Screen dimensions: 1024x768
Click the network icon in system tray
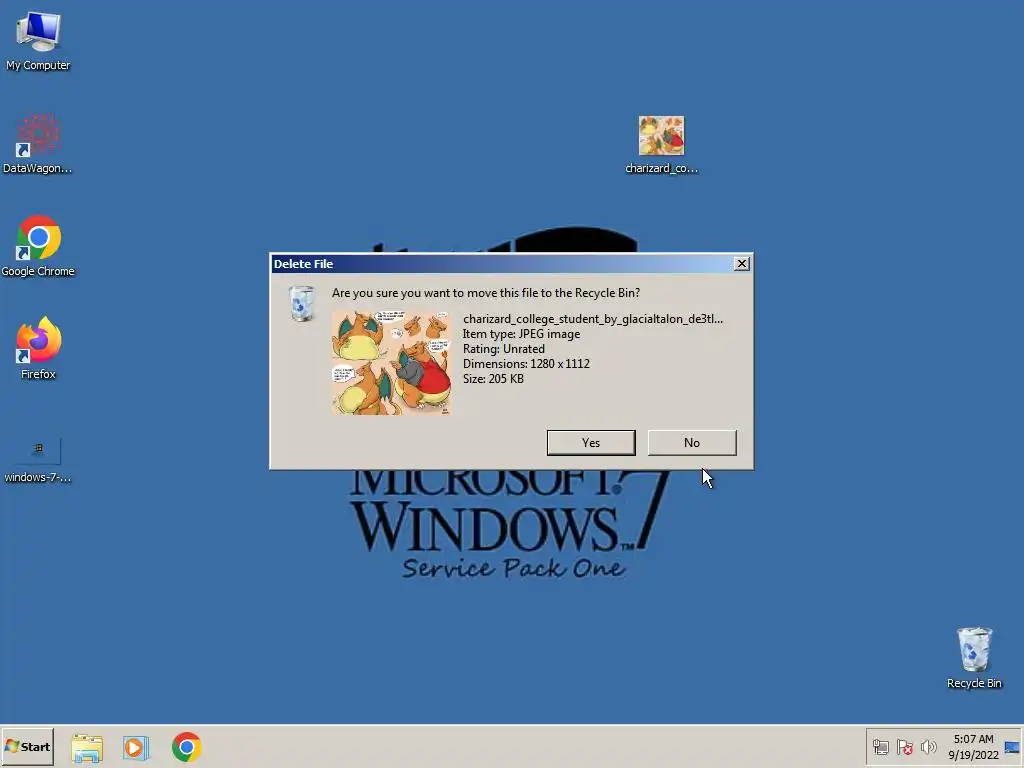(x=880, y=747)
